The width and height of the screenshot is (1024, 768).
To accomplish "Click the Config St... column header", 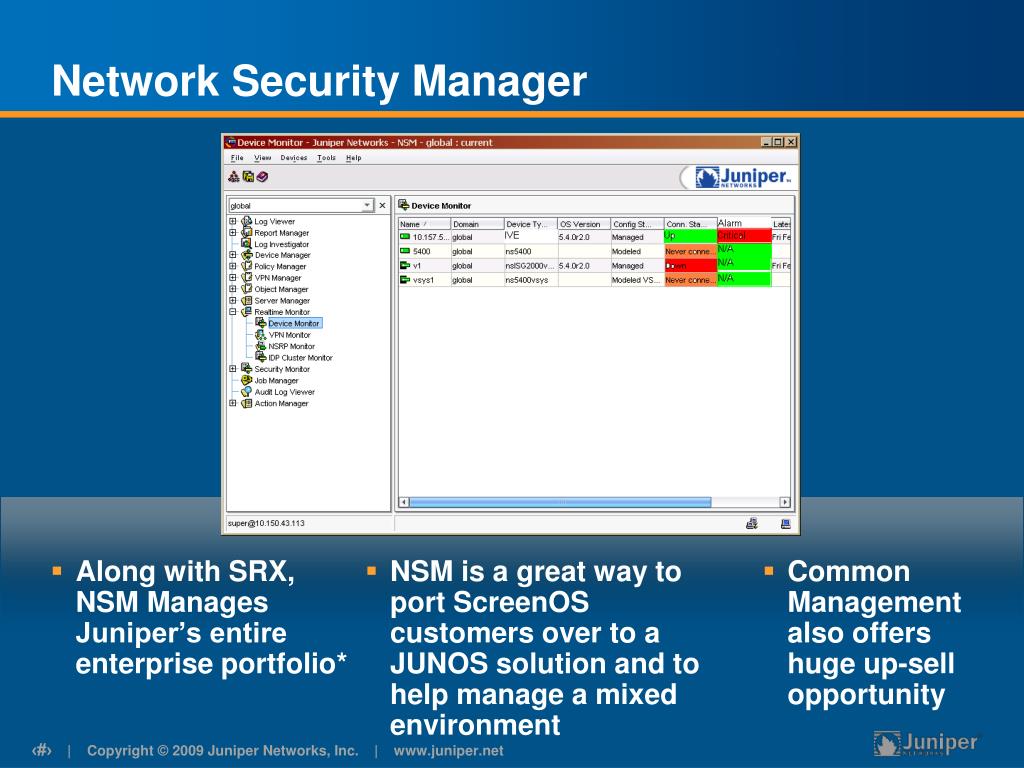I will [x=637, y=224].
